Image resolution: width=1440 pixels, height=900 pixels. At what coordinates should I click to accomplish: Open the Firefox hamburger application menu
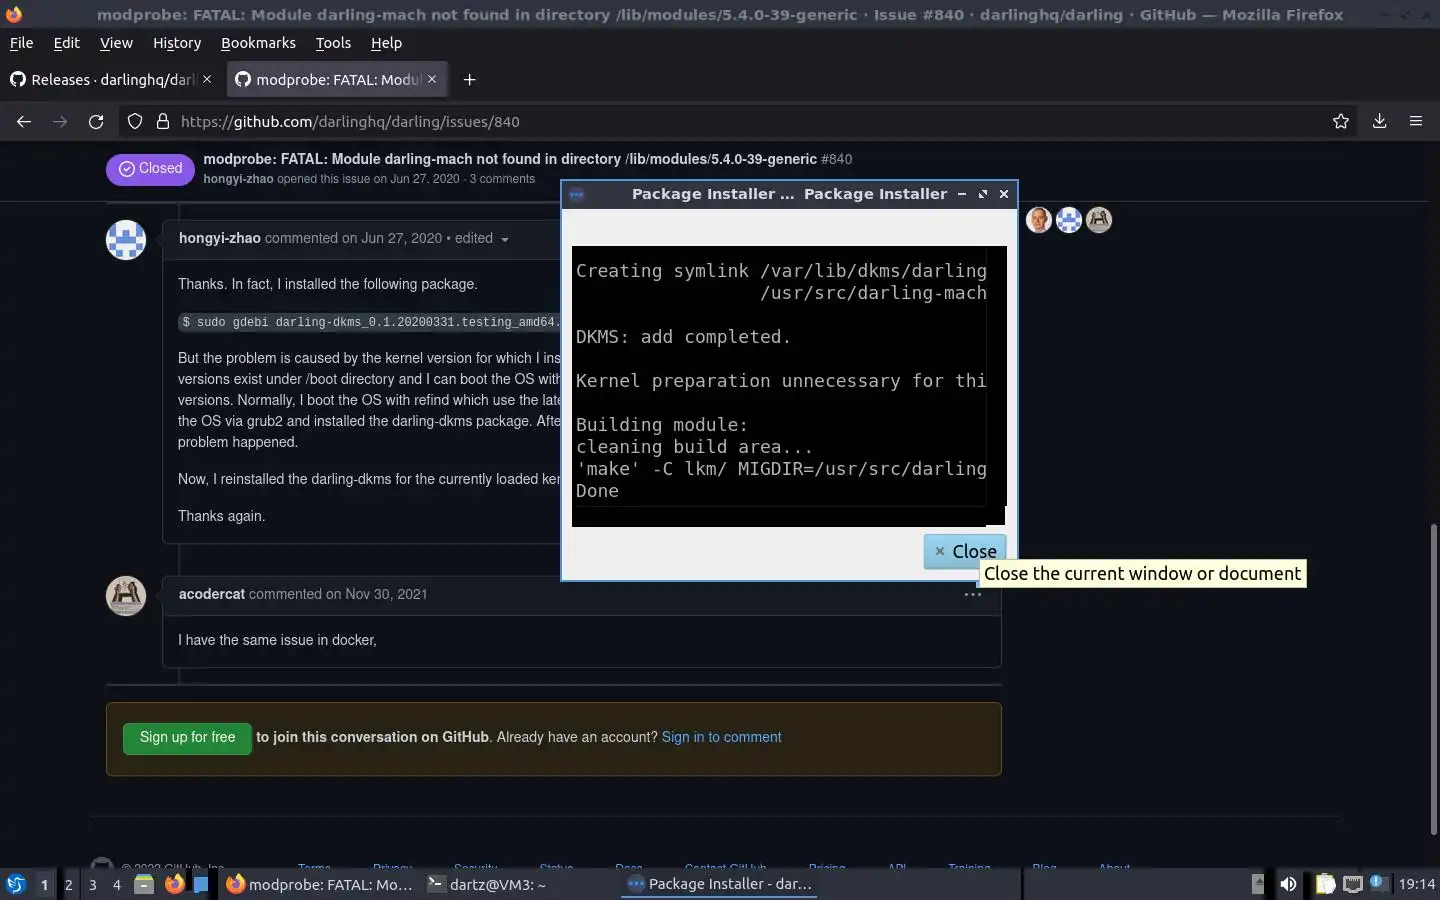tap(1416, 122)
